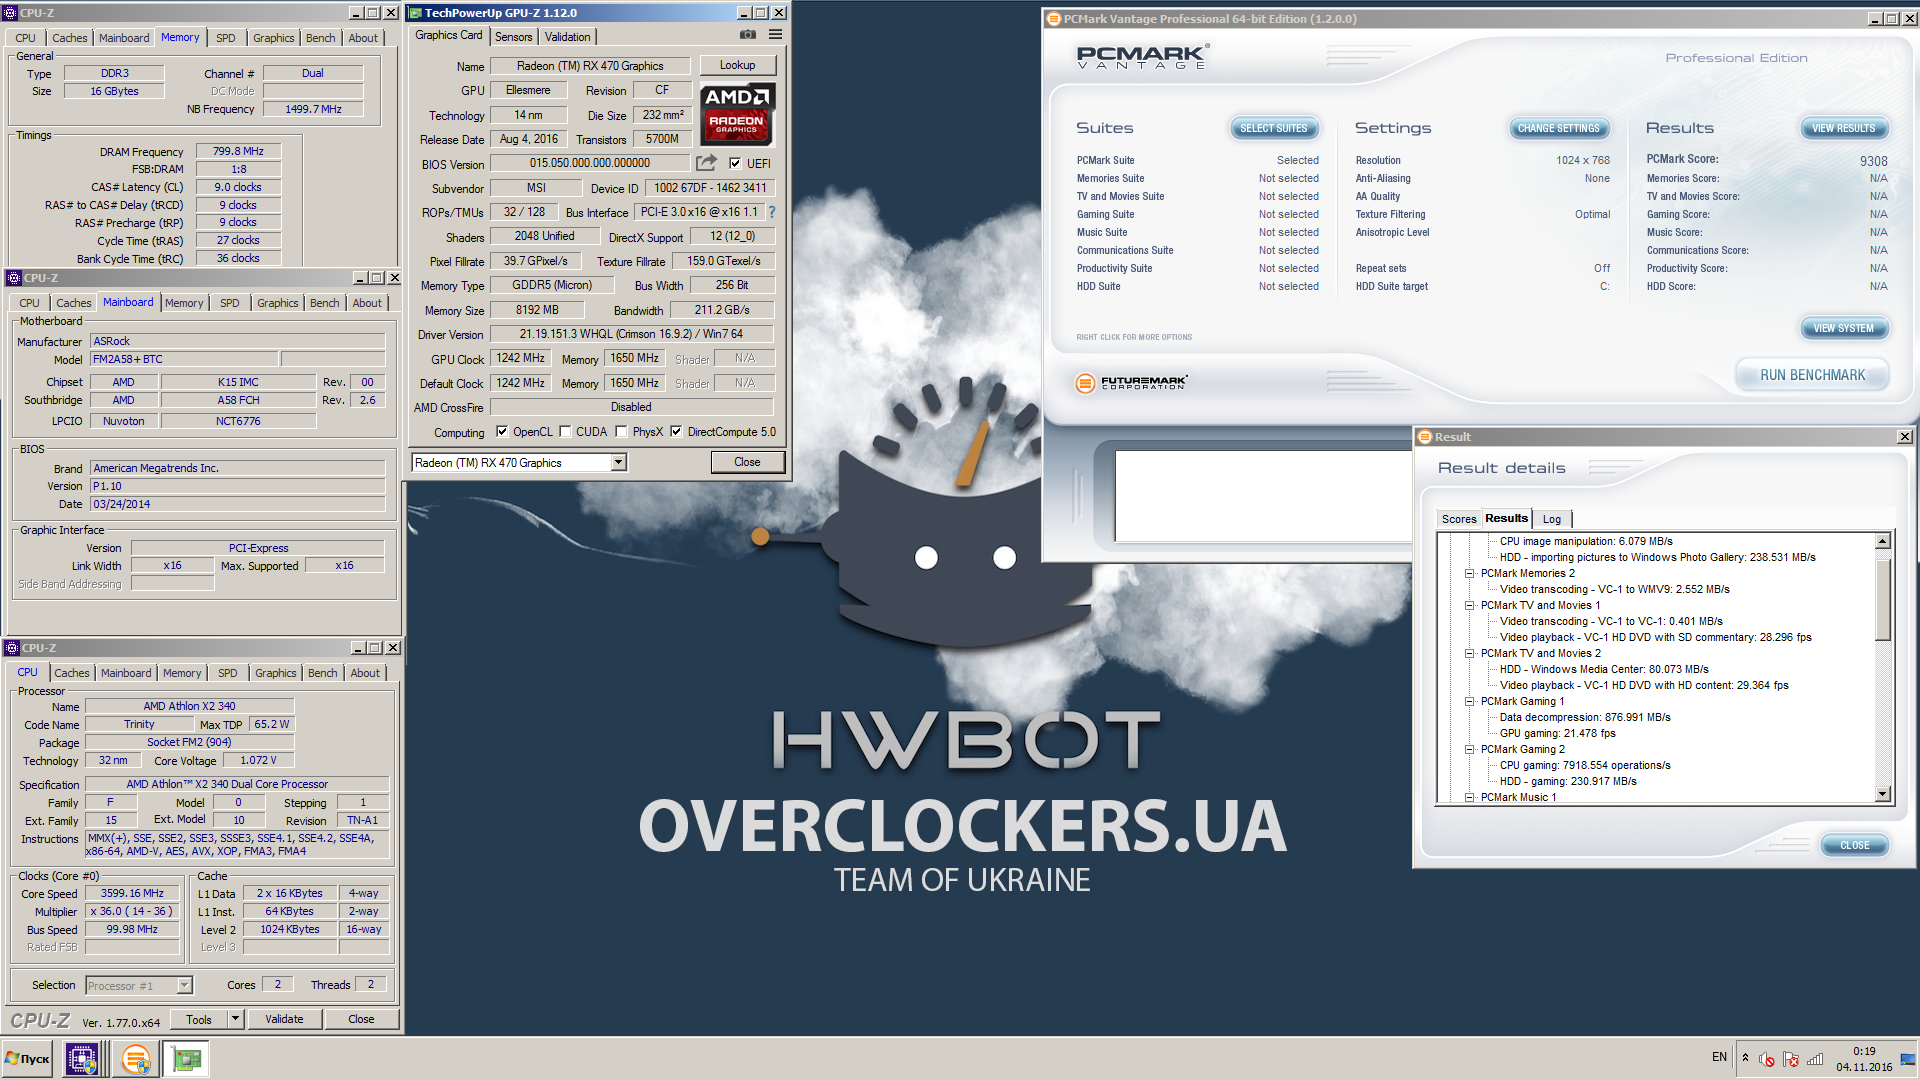Click the Bus Interface question mark icon
Screen dimensions: 1920x1080
pos(772,212)
